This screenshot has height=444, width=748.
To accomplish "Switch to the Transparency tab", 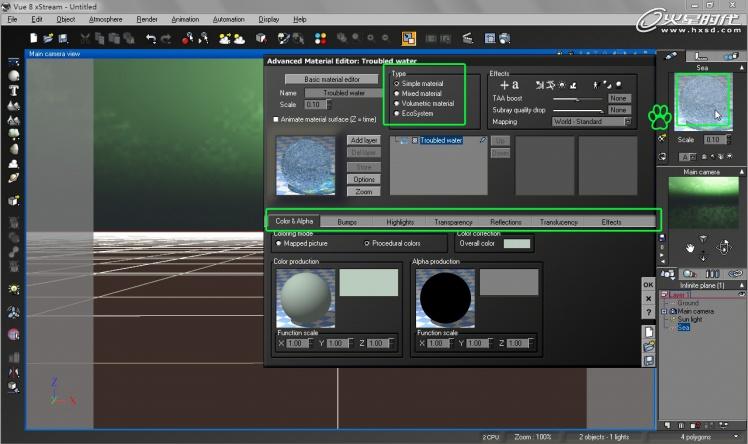I will [453, 222].
